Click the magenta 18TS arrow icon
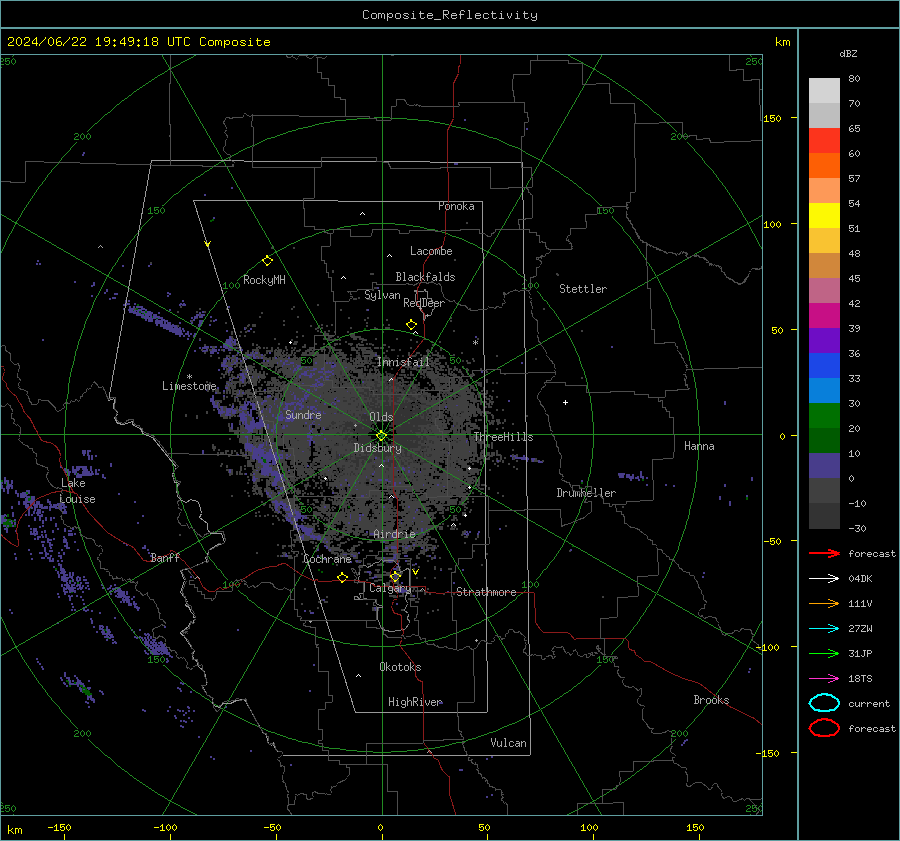 click(x=824, y=679)
